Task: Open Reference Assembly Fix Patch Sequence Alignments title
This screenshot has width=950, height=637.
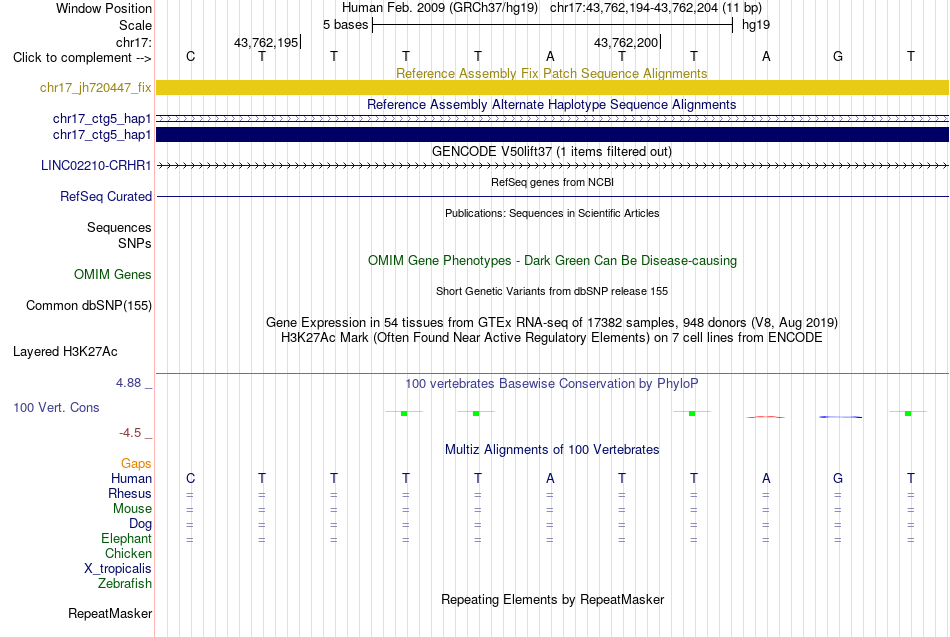Action: [552, 73]
